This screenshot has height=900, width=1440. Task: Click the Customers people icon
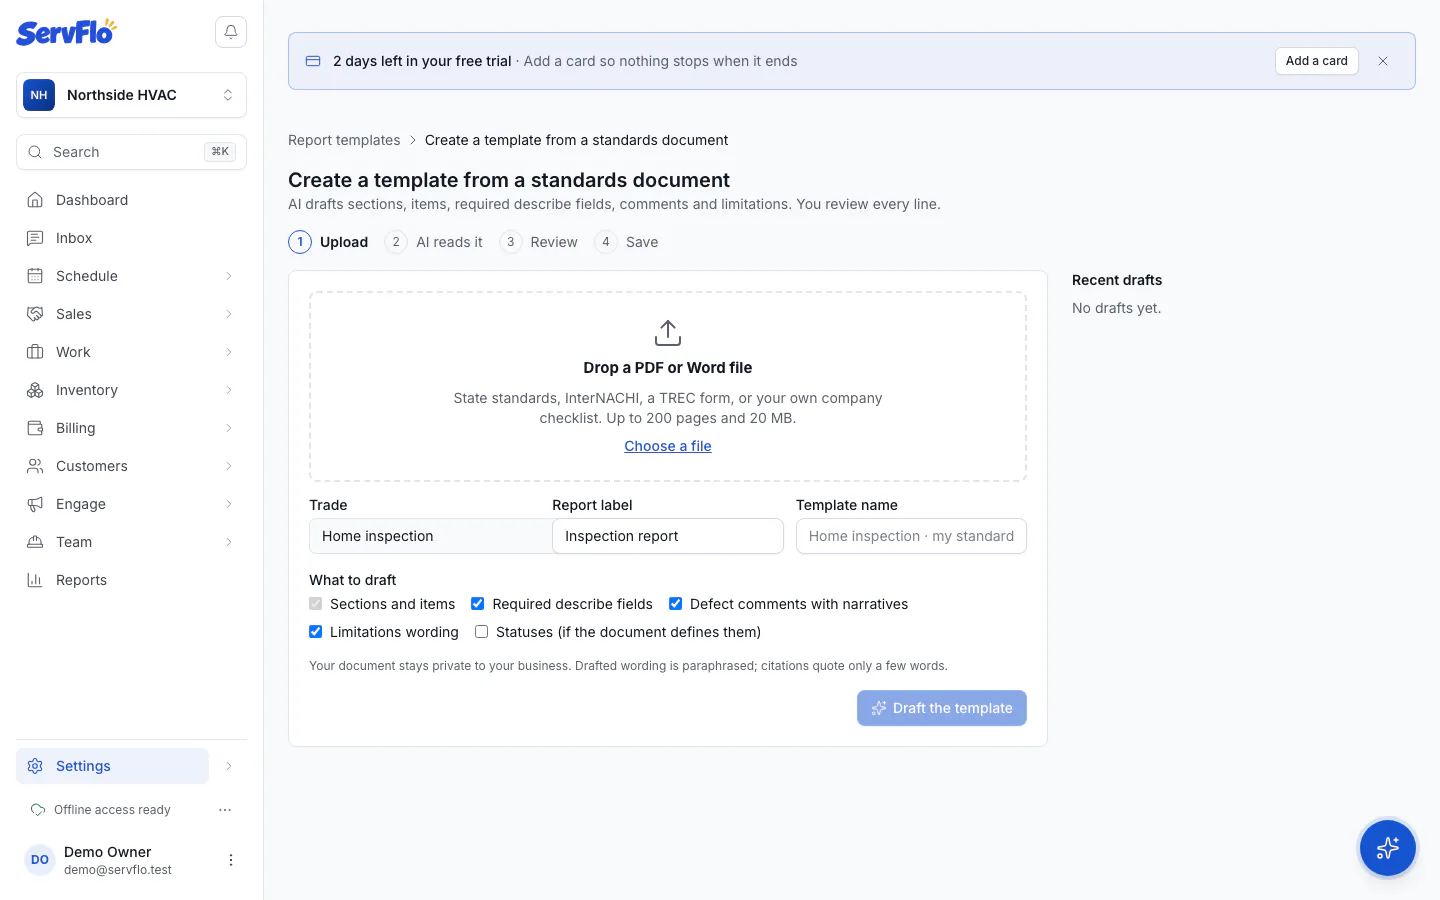pyautogui.click(x=35, y=466)
